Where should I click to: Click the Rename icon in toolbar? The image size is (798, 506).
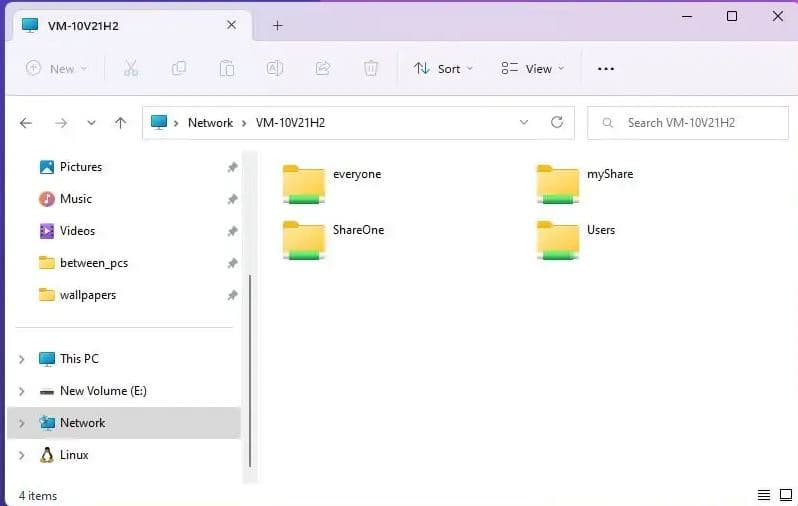275,69
